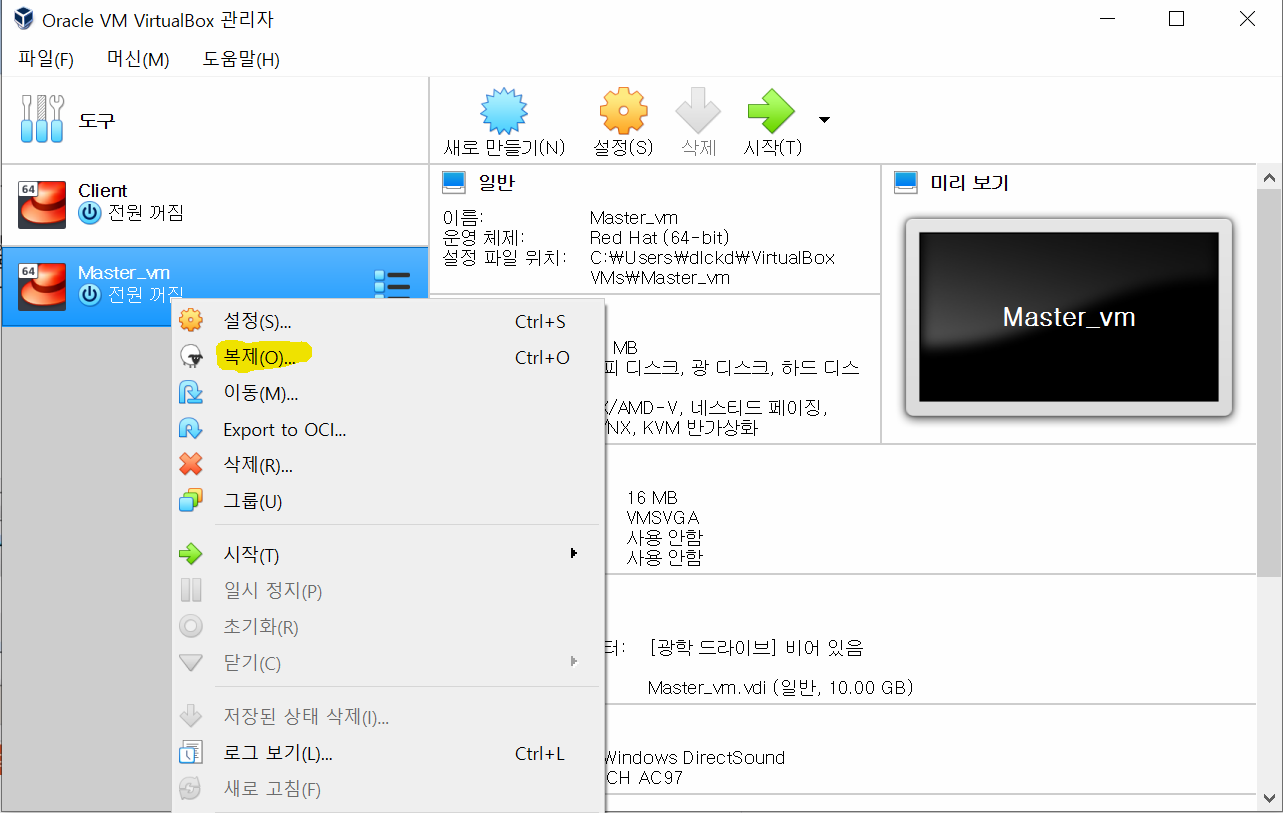Click the clone sheep icon
This screenshot has height=813, width=1283.
coord(190,358)
